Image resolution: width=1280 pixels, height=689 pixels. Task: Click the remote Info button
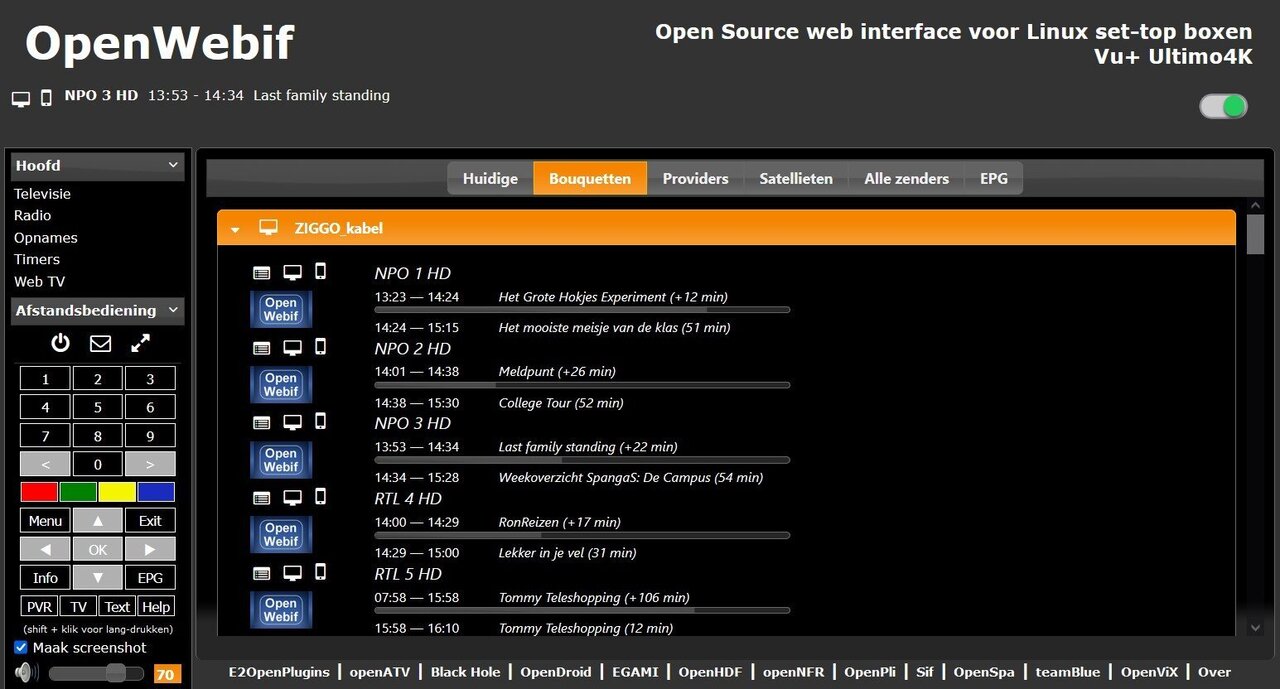[x=45, y=578]
